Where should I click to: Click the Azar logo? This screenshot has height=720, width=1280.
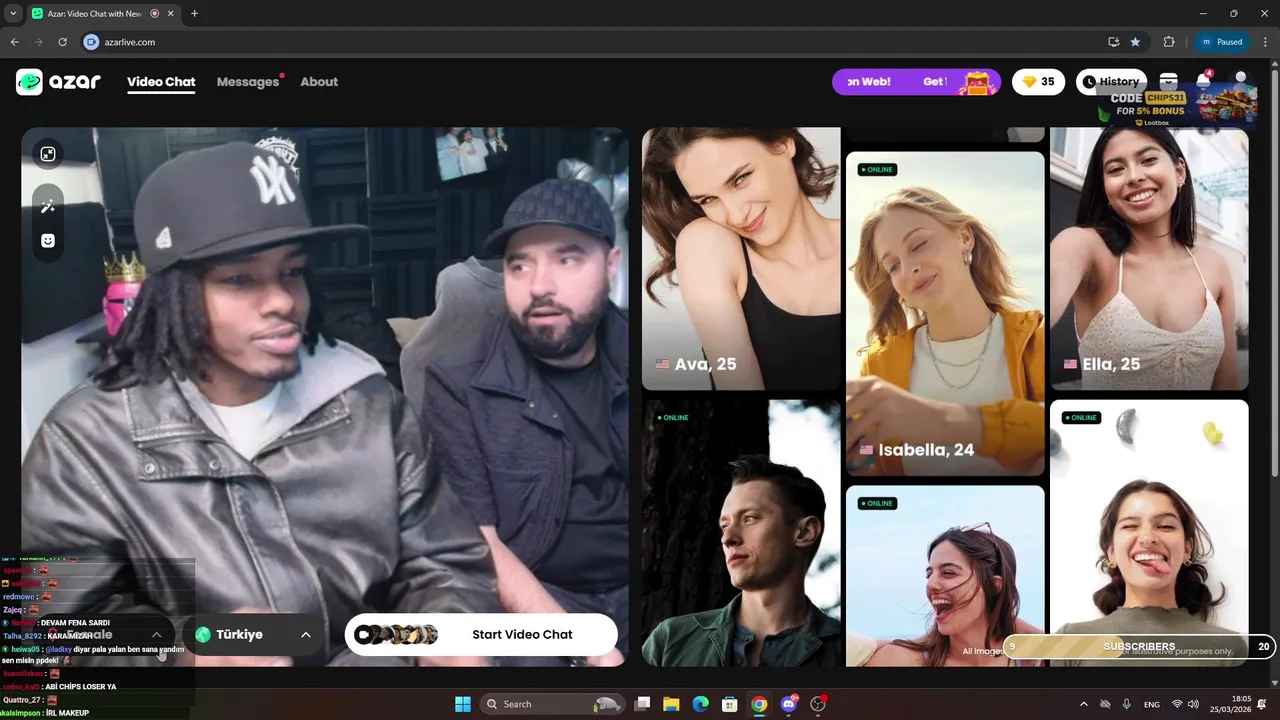tap(58, 82)
